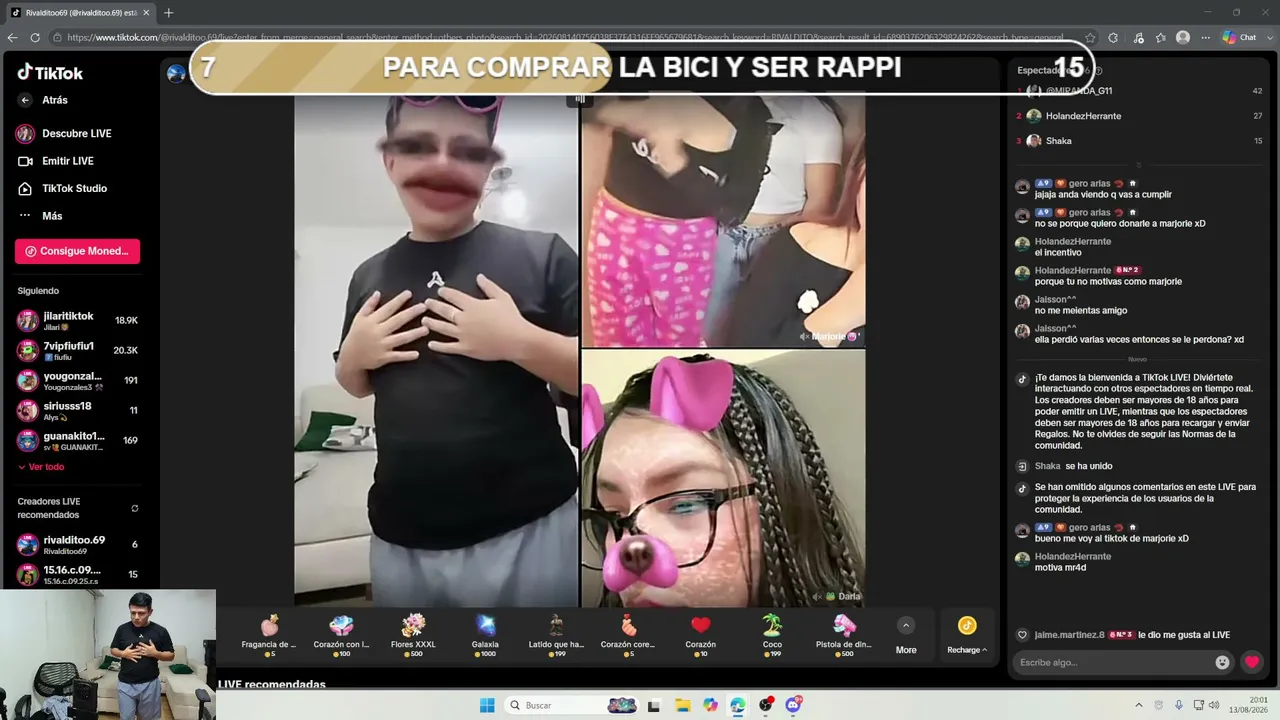
Task: Open TikTok Studio in the sidebar
Action: (x=62, y=188)
